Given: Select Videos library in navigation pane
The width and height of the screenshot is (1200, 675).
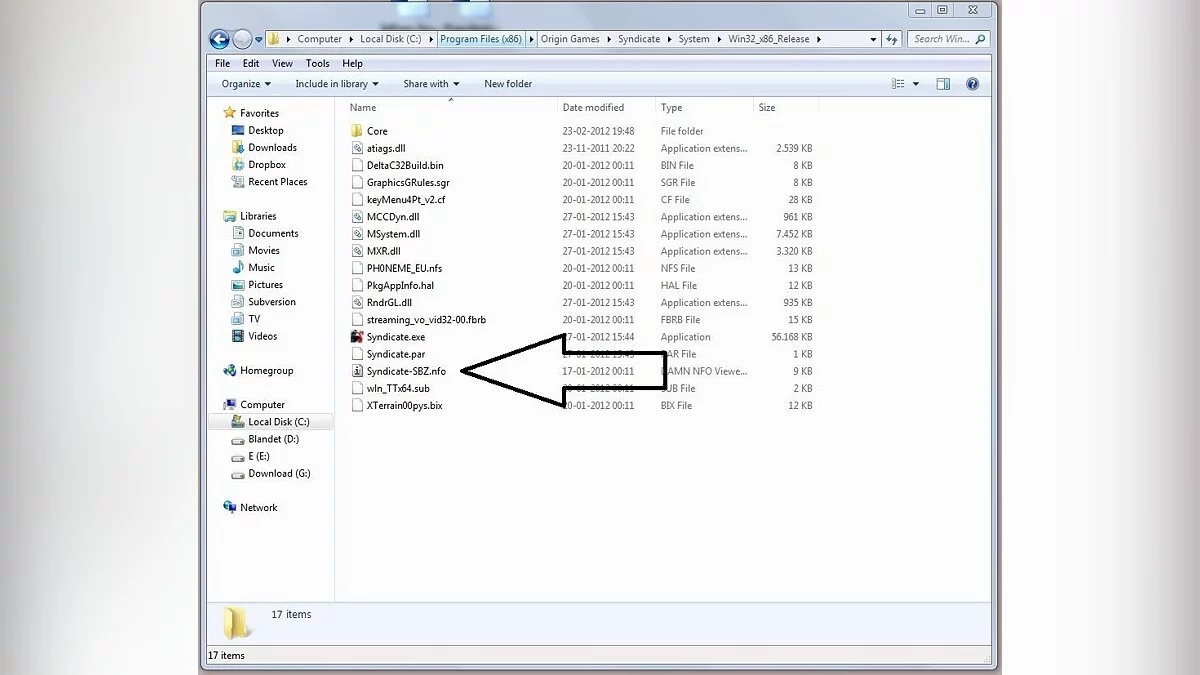Looking at the screenshot, I should [x=263, y=336].
